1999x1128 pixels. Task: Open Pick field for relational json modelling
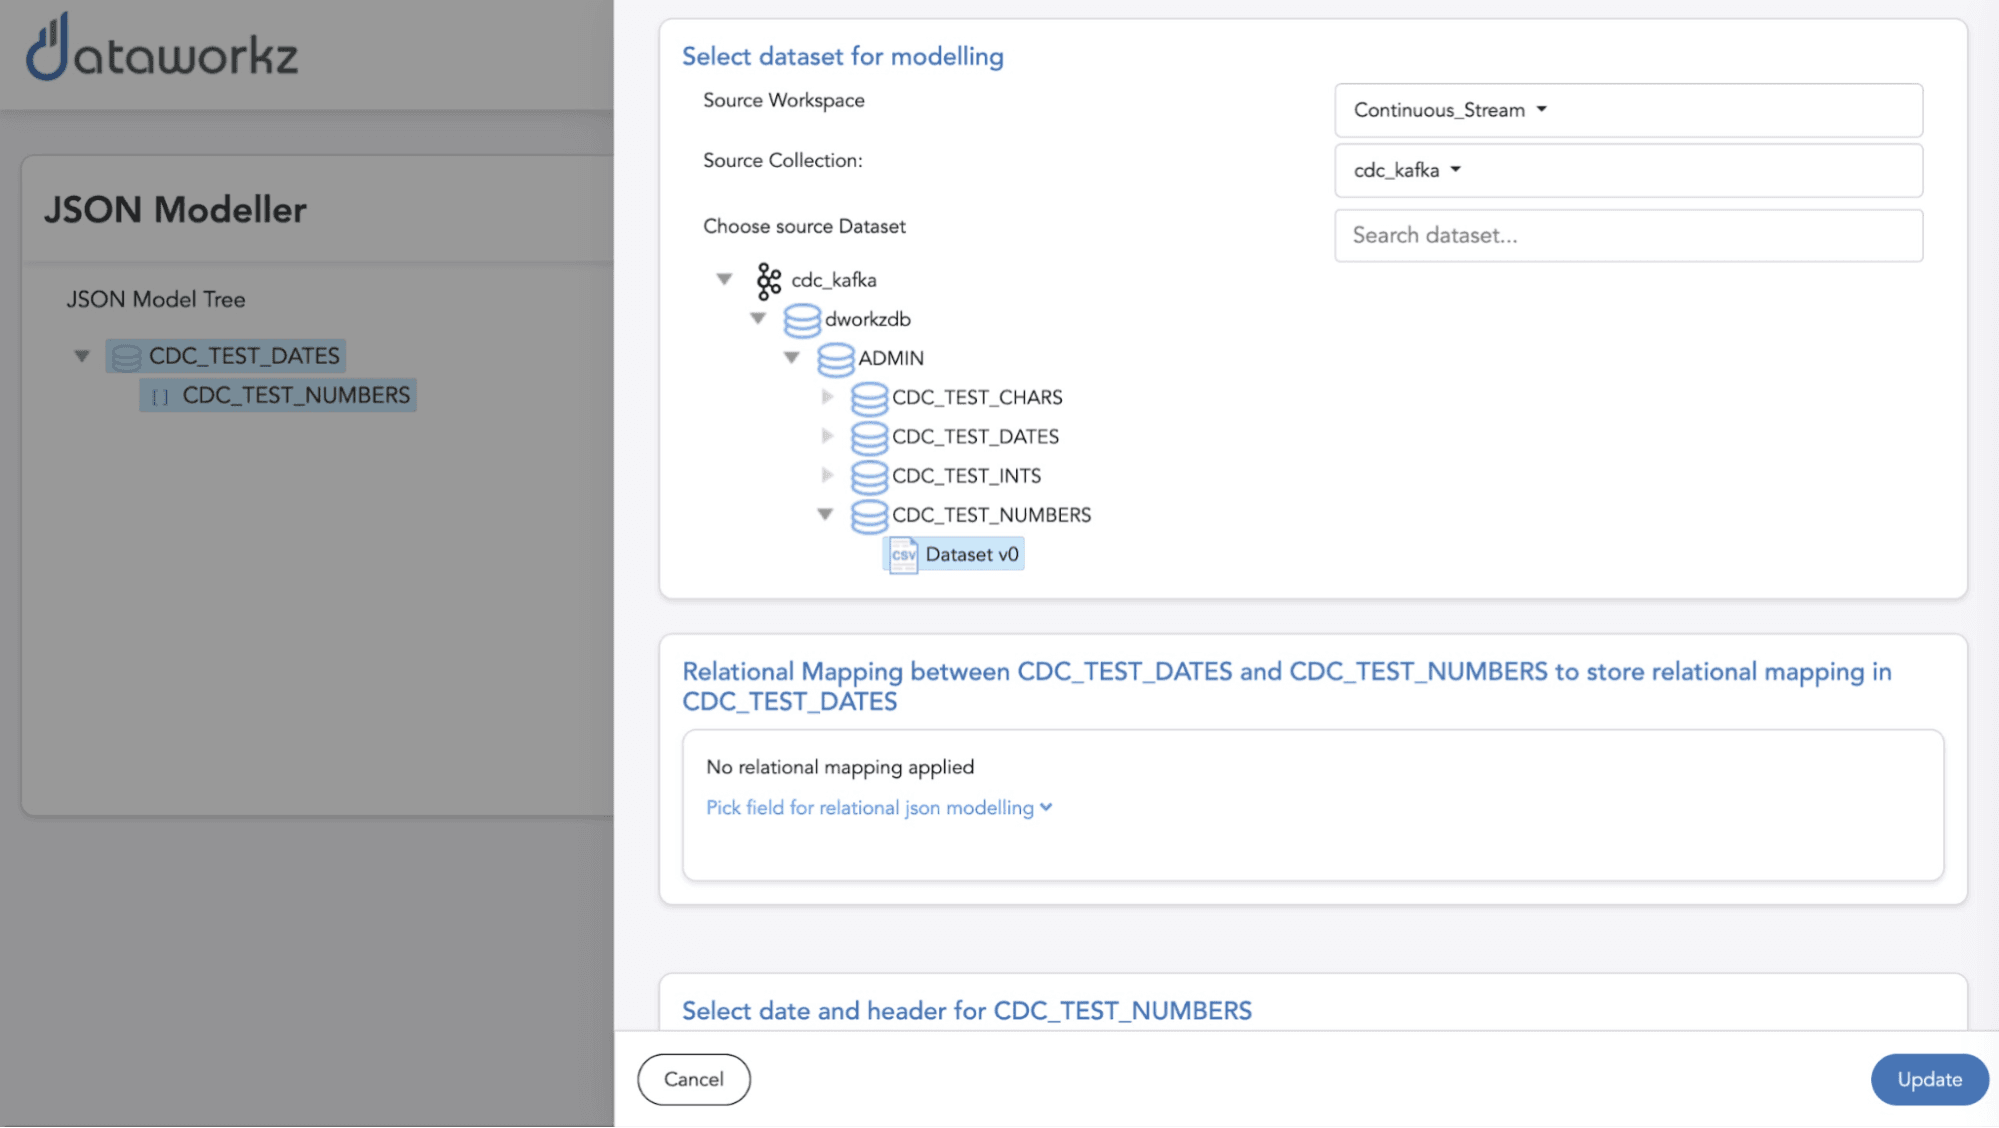pos(878,808)
